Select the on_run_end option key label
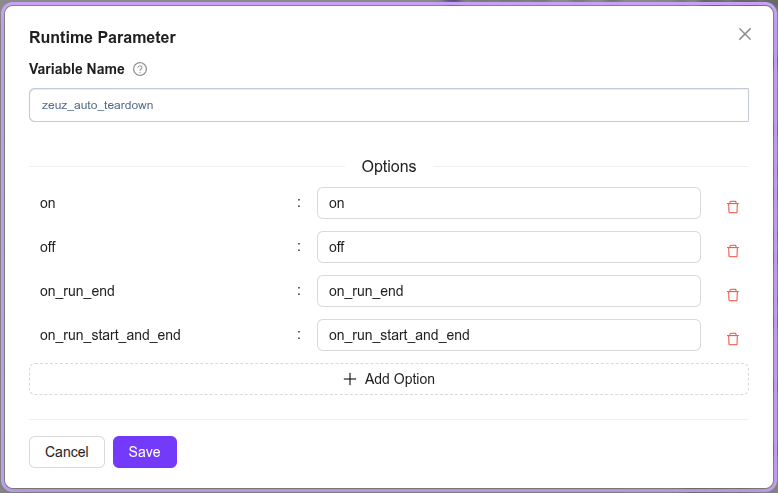The image size is (778, 493). point(77,291)
